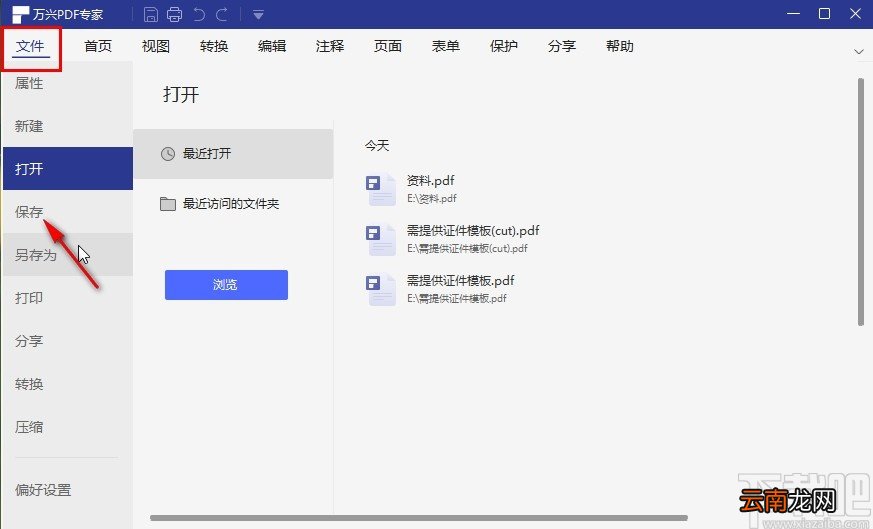Choose 转换 in the file sidebar
Image resolution: width=873 pixels, height=529 pixels.
click(68, 384)
